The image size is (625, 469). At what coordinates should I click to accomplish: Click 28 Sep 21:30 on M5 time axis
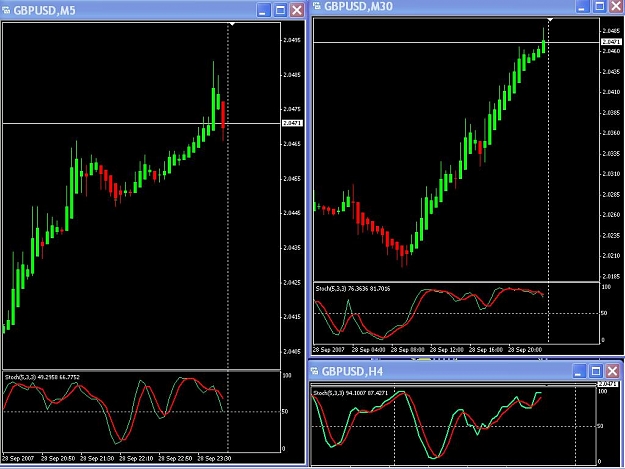coord(97,458)
